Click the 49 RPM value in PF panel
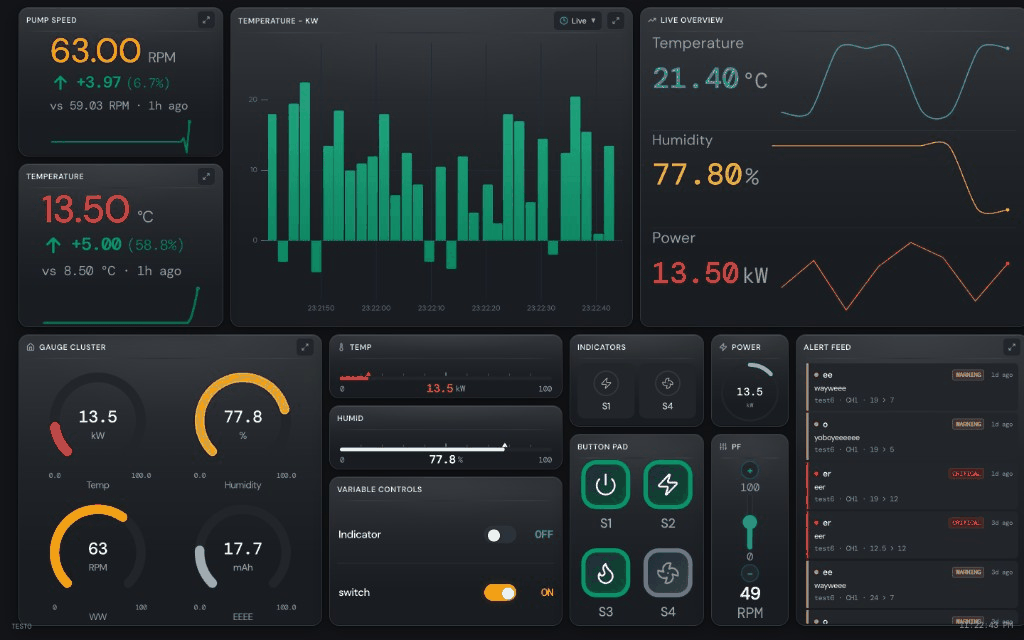Screen dimensions: 1024x640 [x=750, y=601]
